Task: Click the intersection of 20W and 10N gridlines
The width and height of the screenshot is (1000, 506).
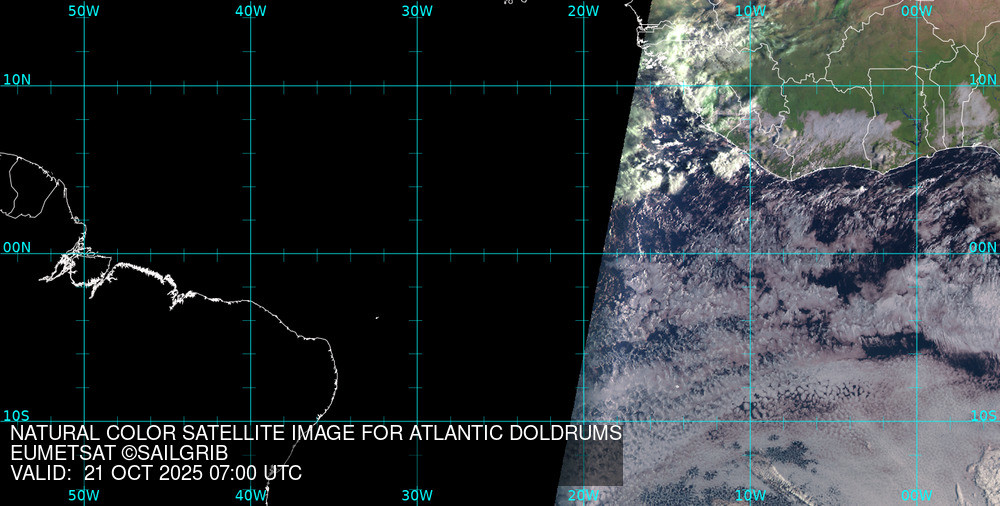Action: [584, 86]
